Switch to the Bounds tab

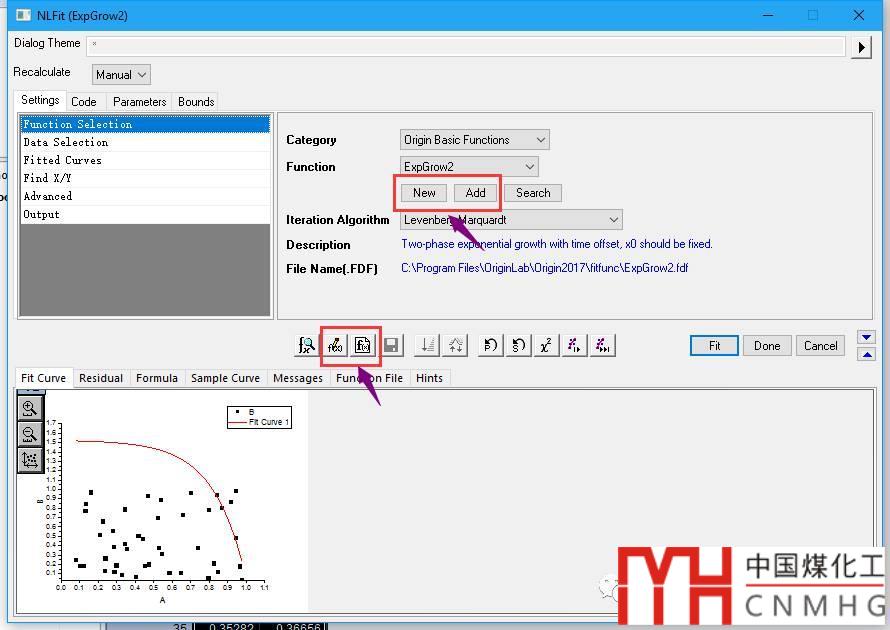pos(196,102)
